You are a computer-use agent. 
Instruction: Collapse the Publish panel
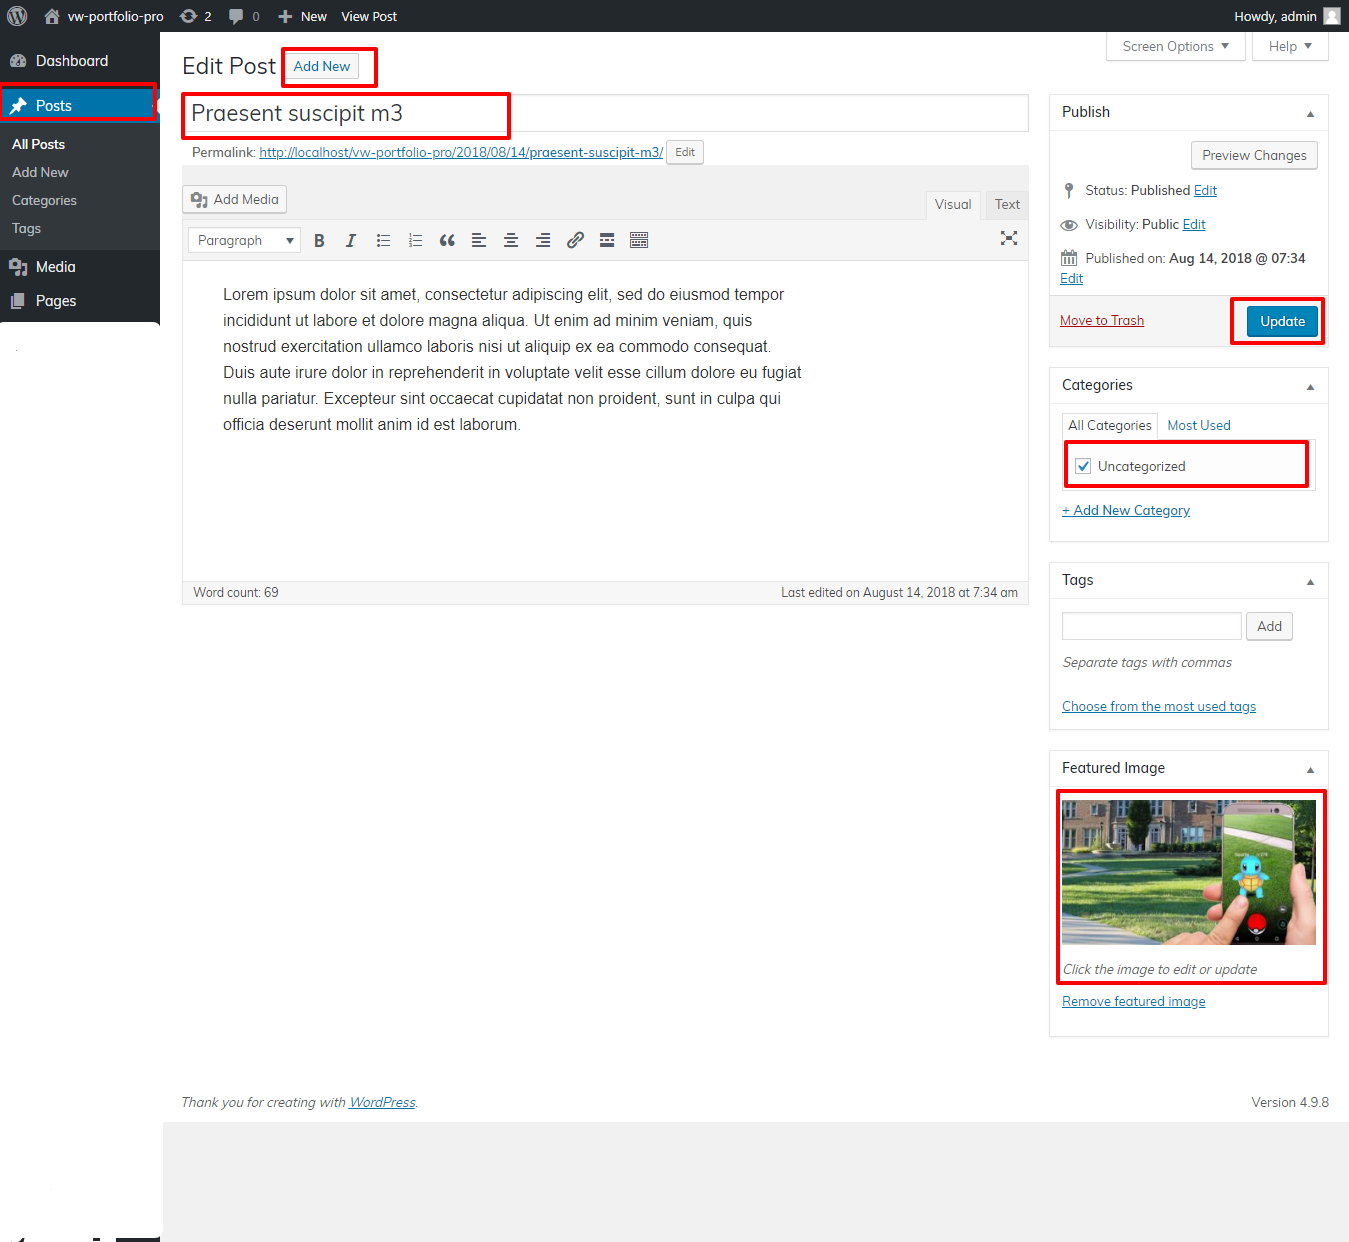point(1310,114)
